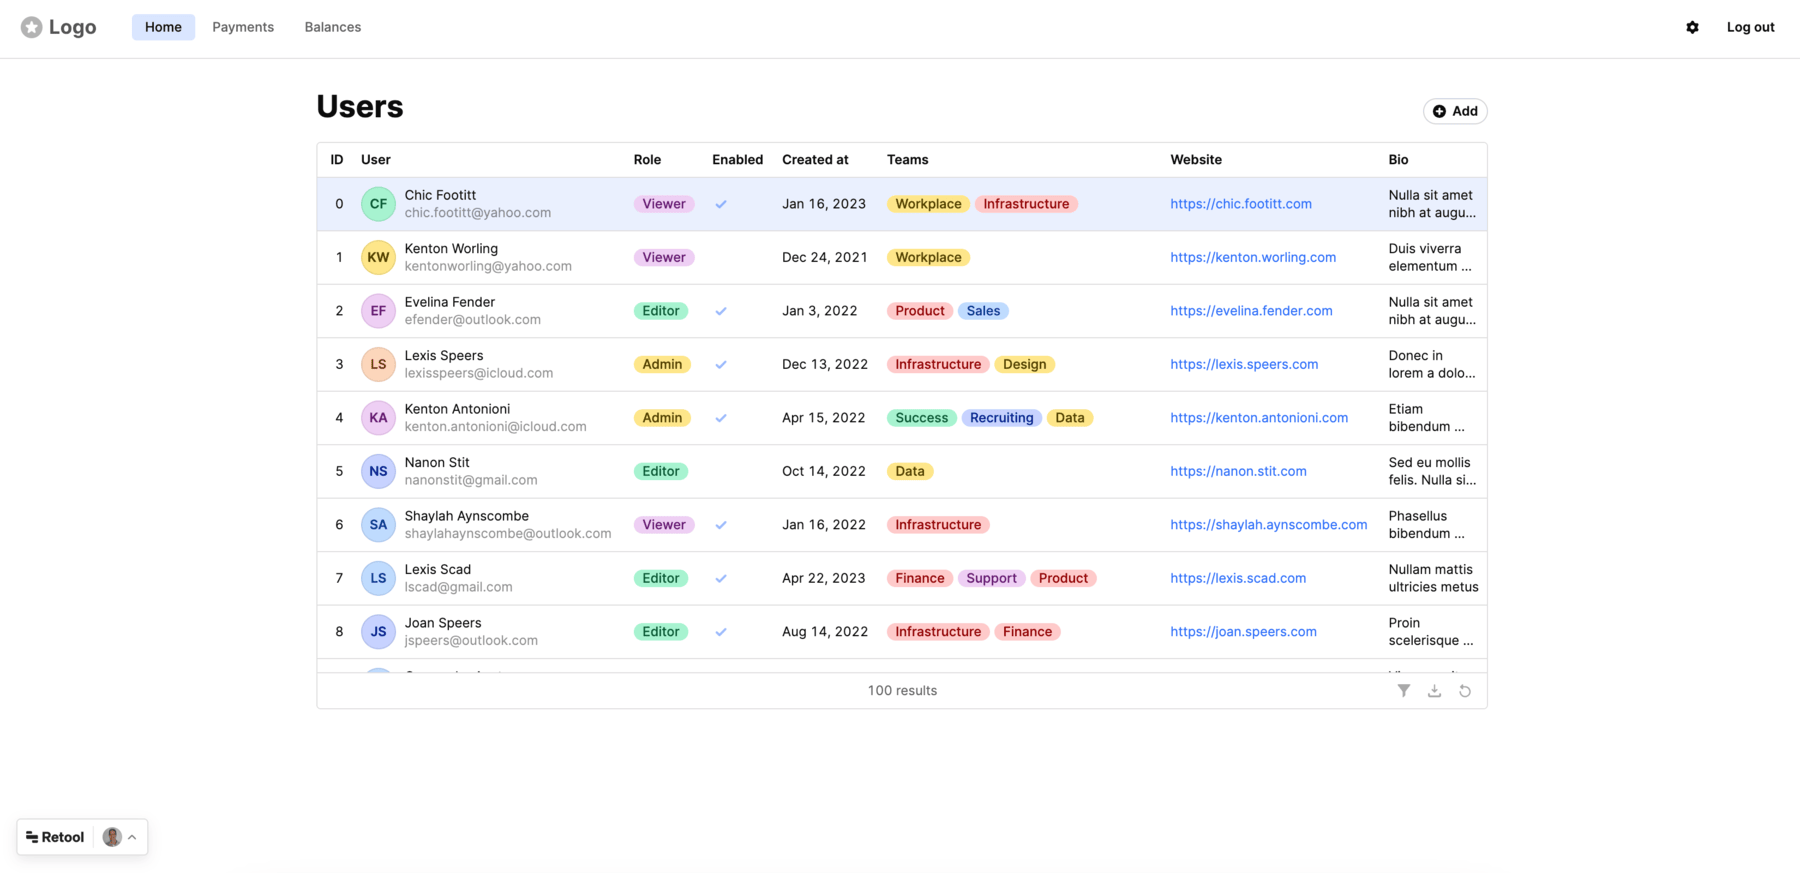Click the Bio text for Lexis Scad
Image resolution: width=1800 pixels, height=873 pixels.
1433,578
